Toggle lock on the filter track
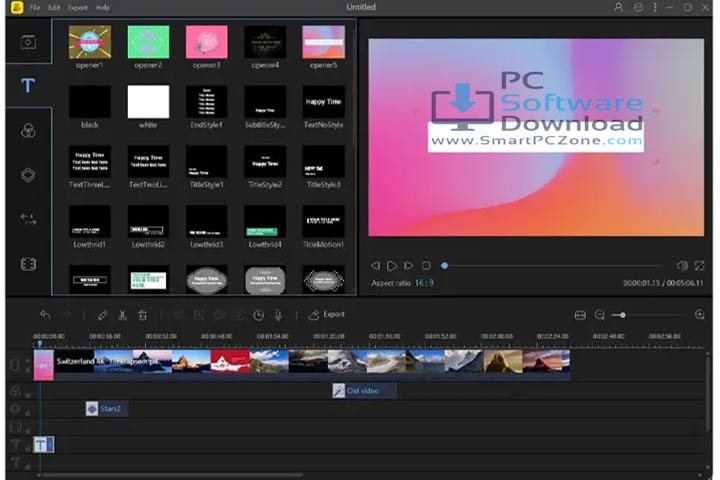 click(x=28, y=394)
